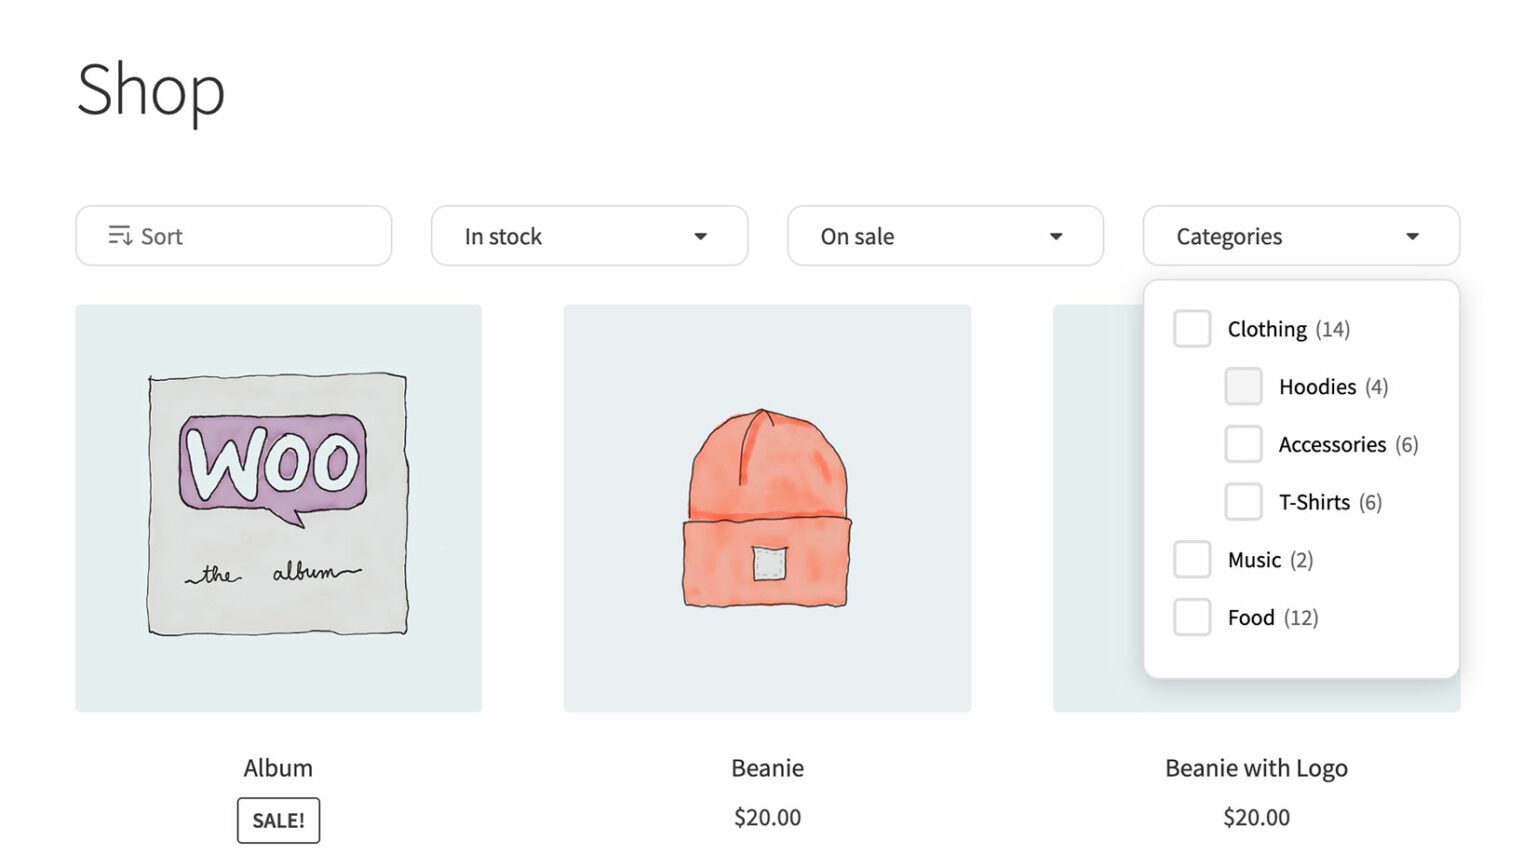Toggle the Food category checkbox
This screenshot has height=855, width=1536.
(1192, 617)
